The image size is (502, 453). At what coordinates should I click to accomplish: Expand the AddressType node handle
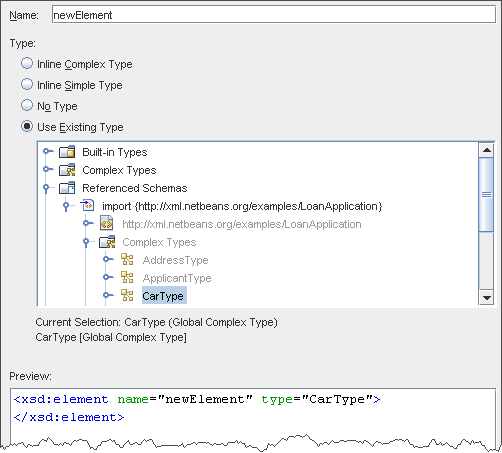(x=108, y=259)
